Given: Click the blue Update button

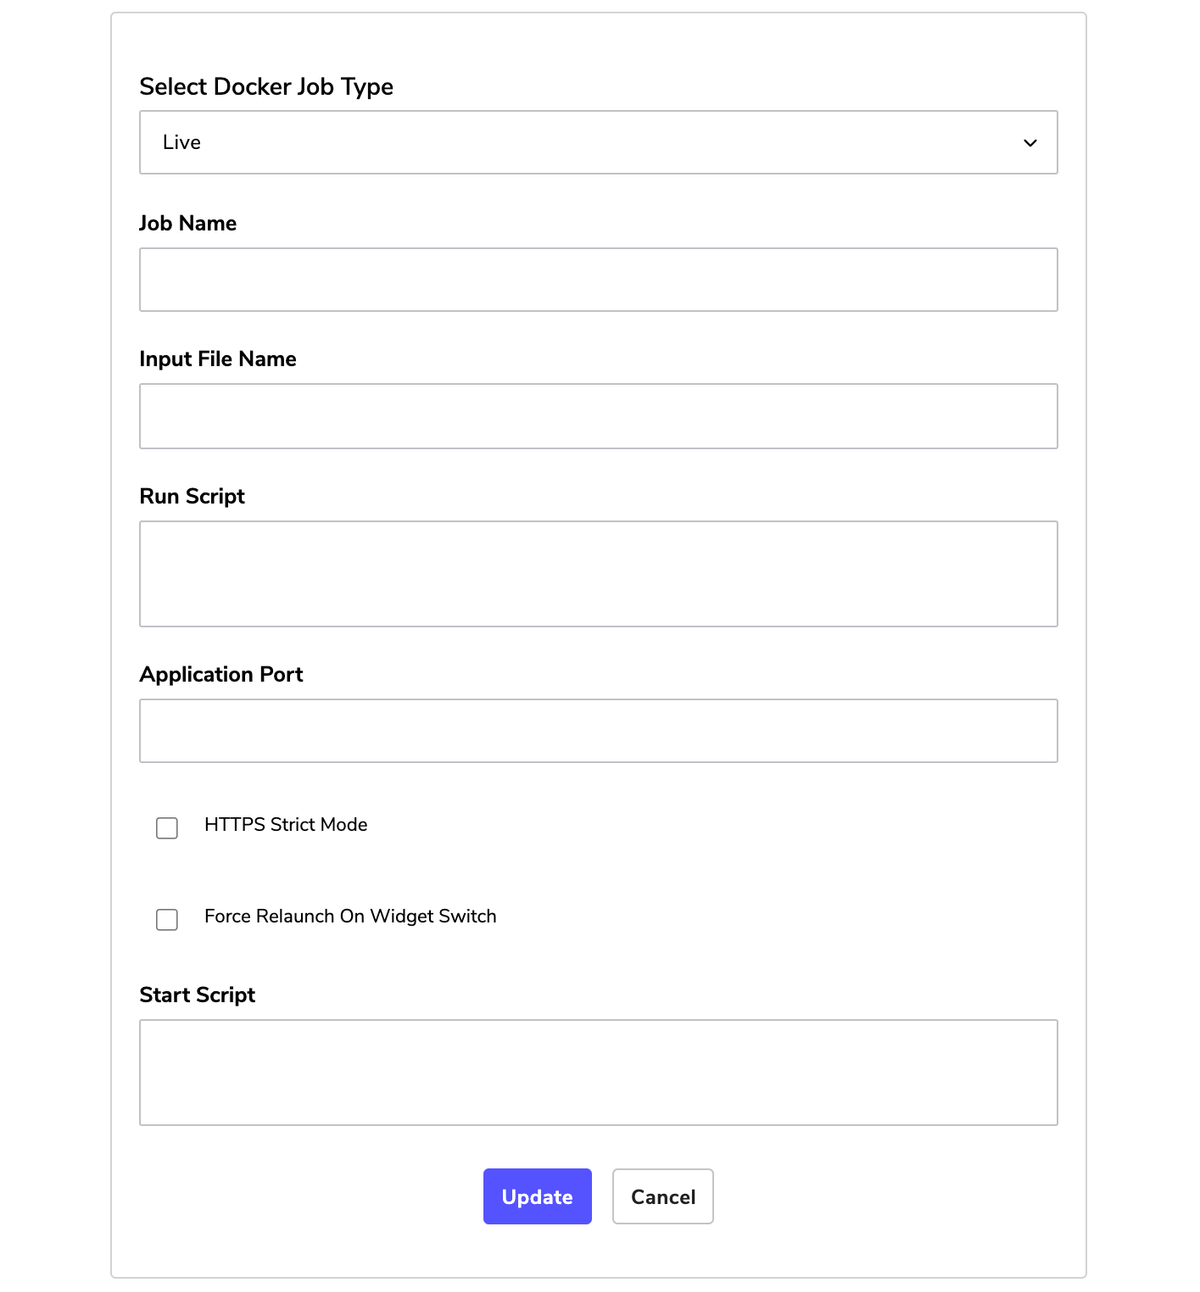Looking at the screenshot, I should pos(537,1196).
